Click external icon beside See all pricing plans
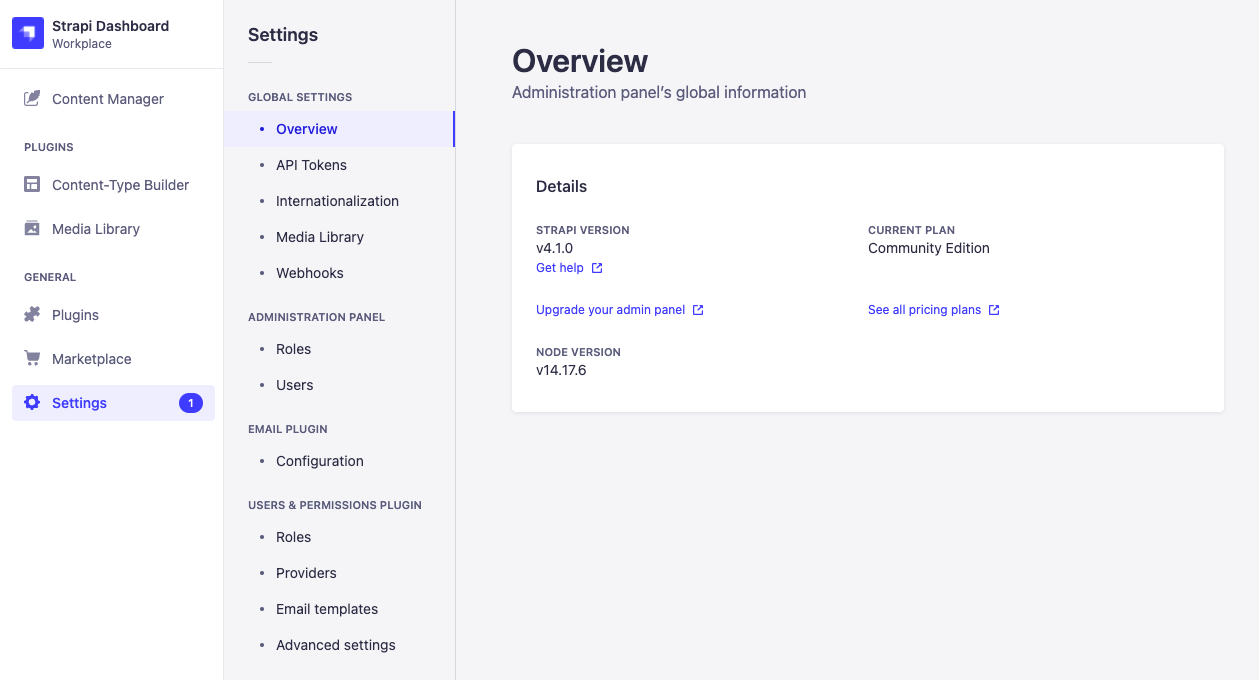 tap(994, 310)
